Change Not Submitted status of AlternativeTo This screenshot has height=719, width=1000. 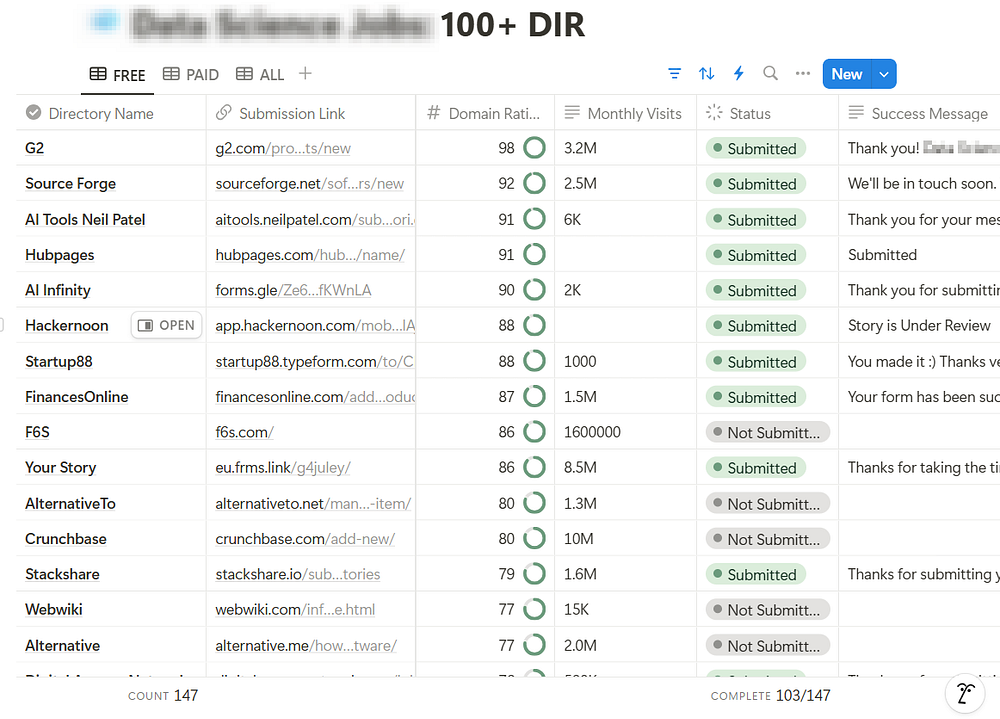pyautogui.click(x=768, y=504)
